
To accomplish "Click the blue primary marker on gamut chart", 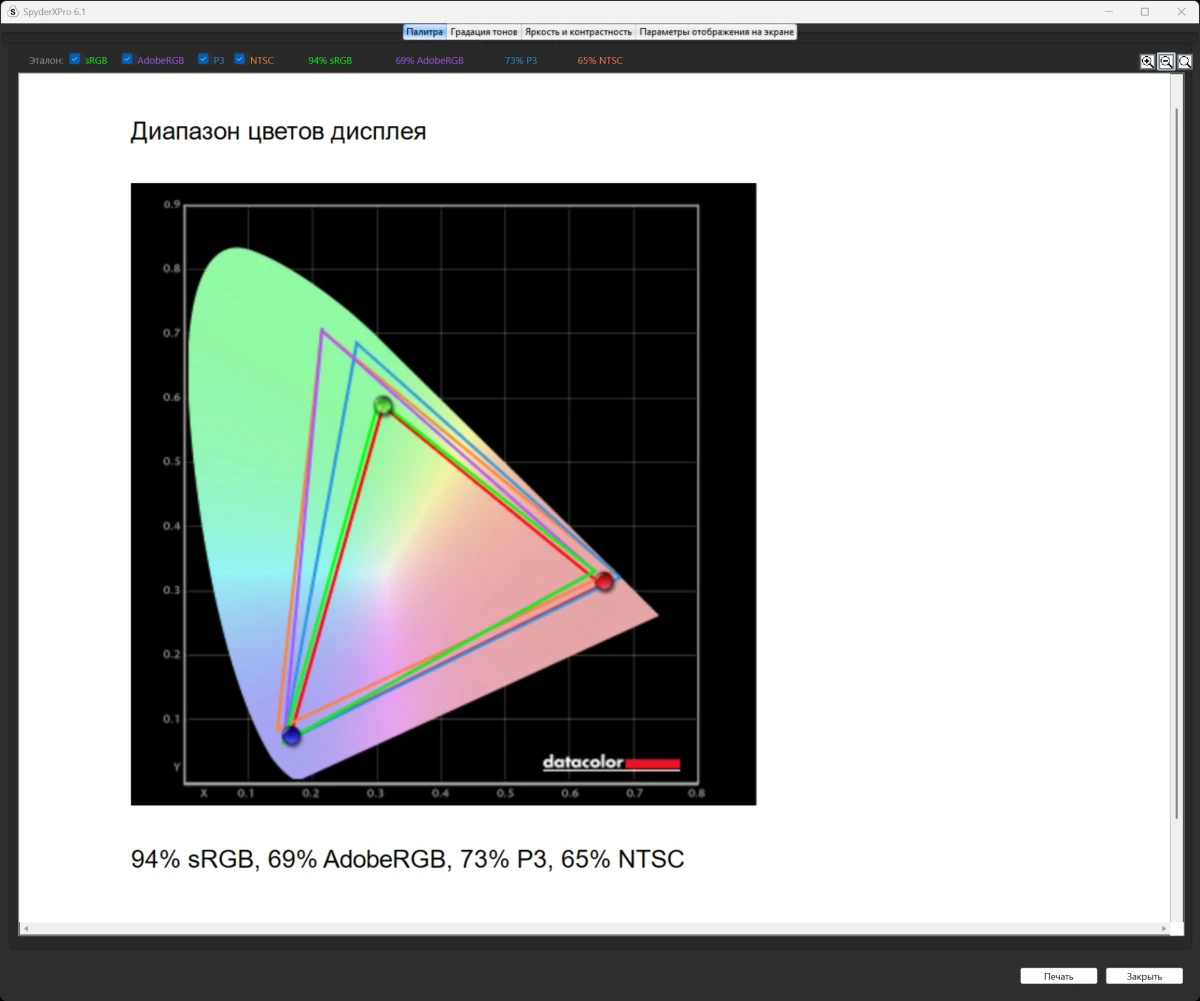I will 291,736.
